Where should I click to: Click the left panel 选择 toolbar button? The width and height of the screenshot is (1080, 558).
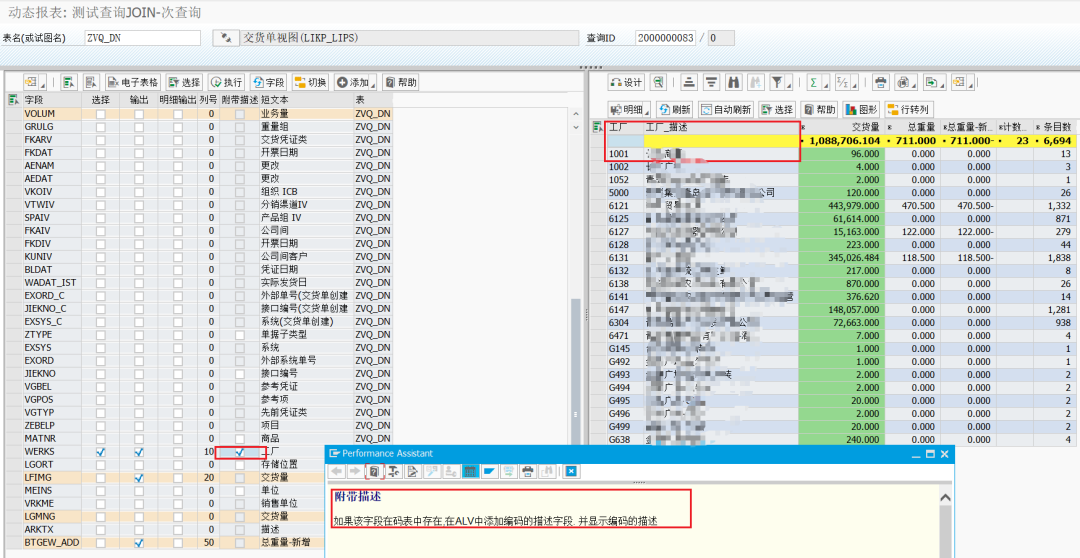pos(184,83)
